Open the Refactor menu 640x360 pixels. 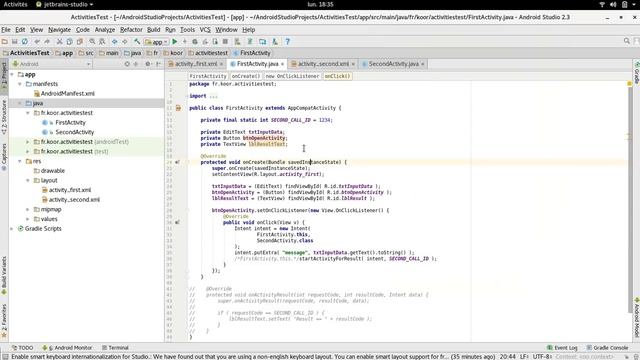(x=131, y=30)
